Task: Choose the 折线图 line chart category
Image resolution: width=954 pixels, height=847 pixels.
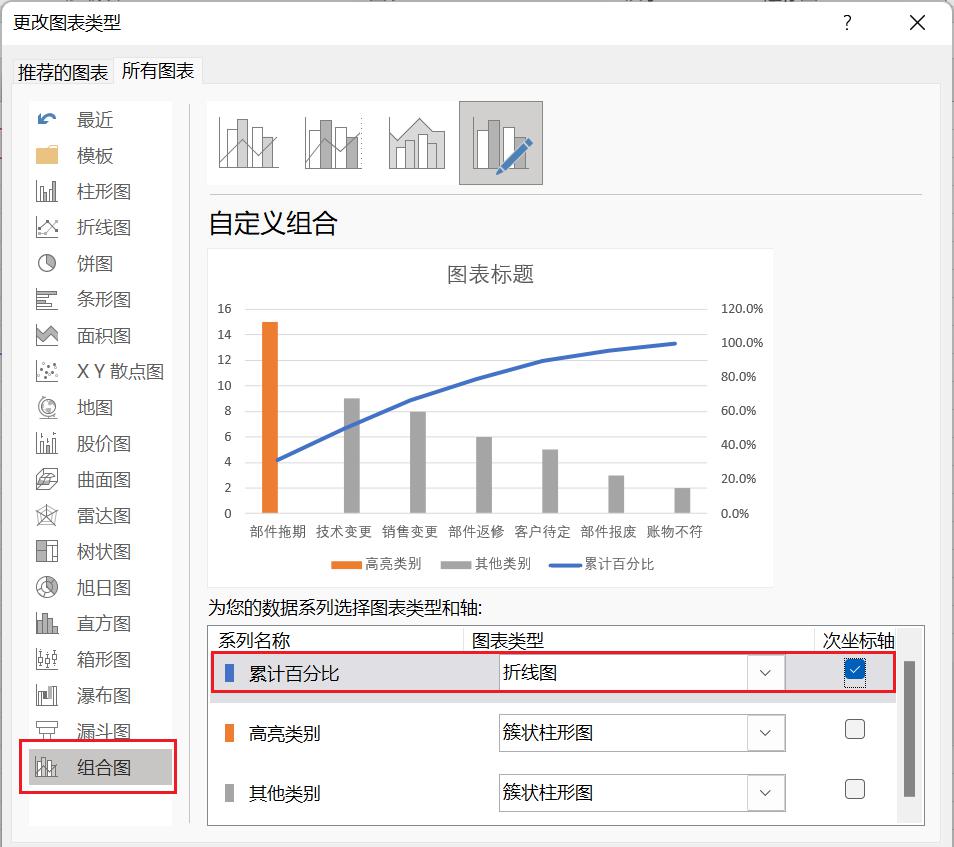Action: 100,228
